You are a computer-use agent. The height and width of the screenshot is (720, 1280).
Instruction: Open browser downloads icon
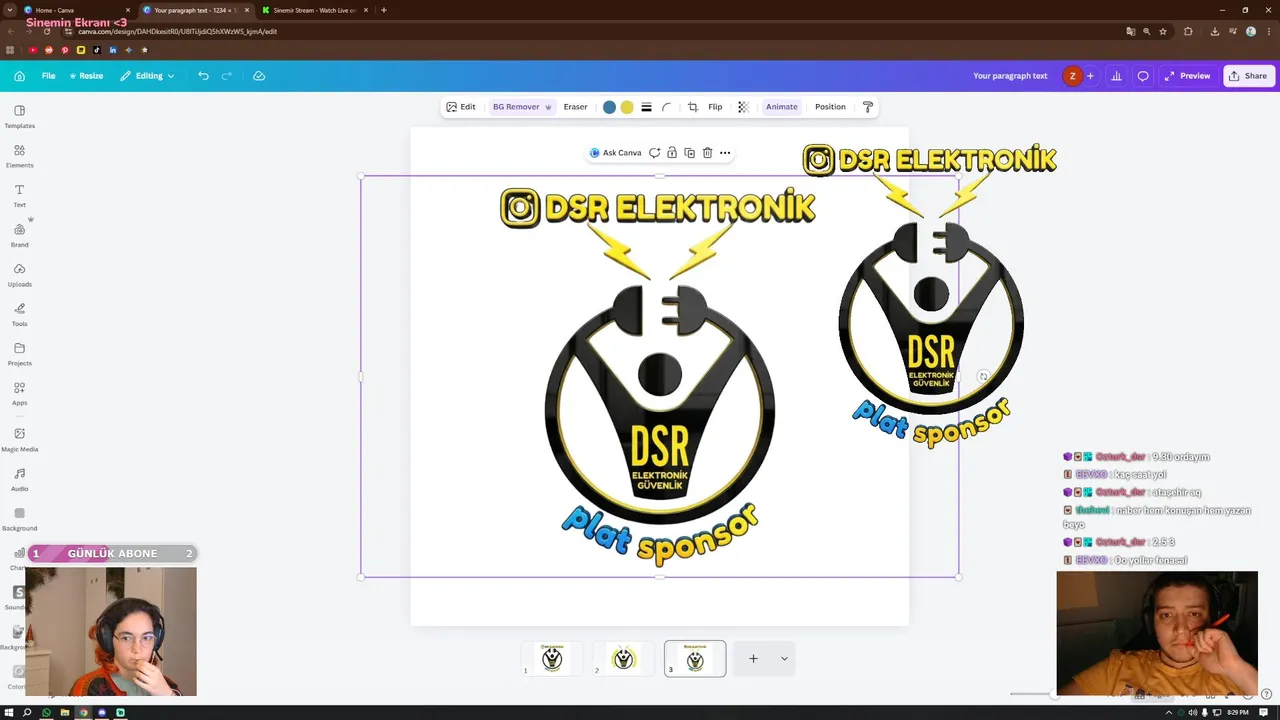click(x=1214, y=31)
